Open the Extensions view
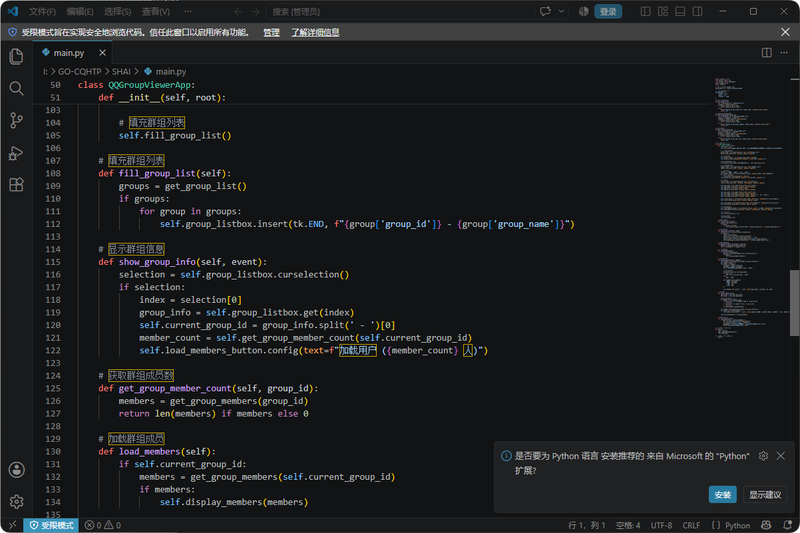 pos(16,185)
